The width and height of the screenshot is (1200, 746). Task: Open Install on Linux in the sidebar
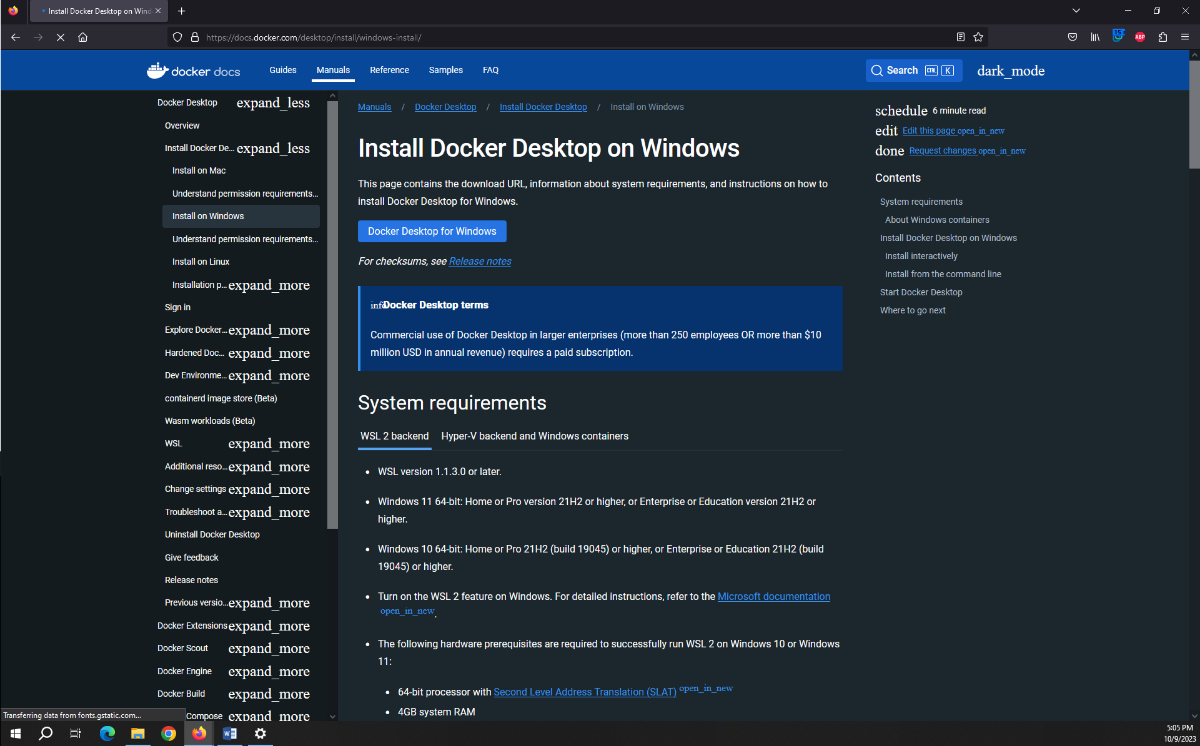click(201, 262)
